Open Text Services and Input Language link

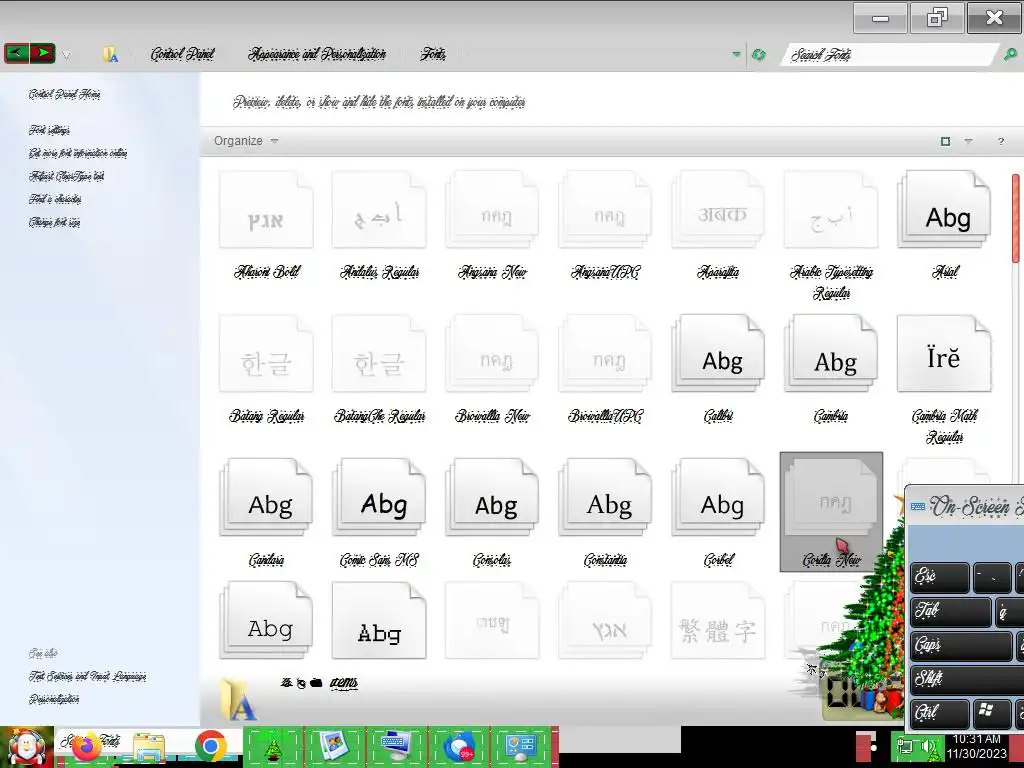tap(87, 676)
